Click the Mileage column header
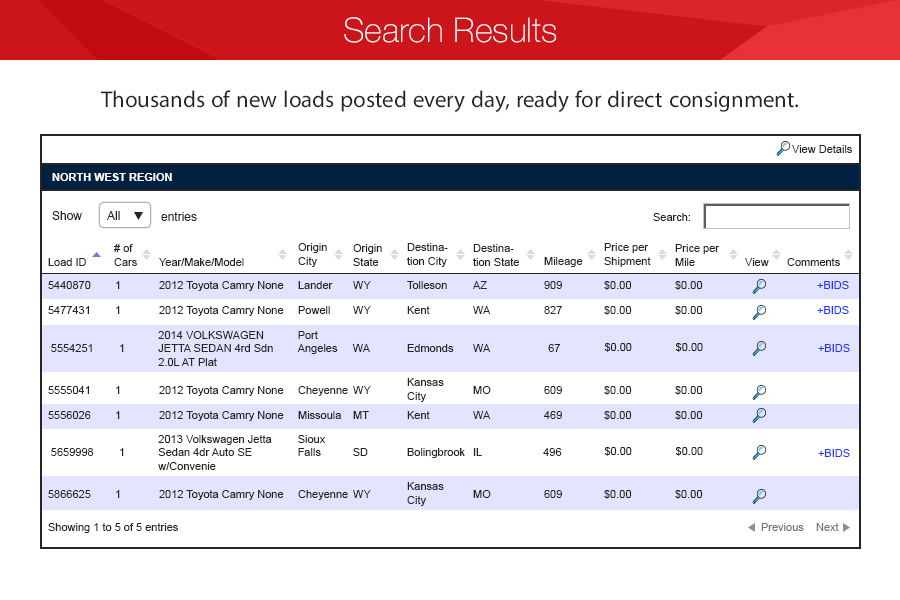 pos(563,261)
